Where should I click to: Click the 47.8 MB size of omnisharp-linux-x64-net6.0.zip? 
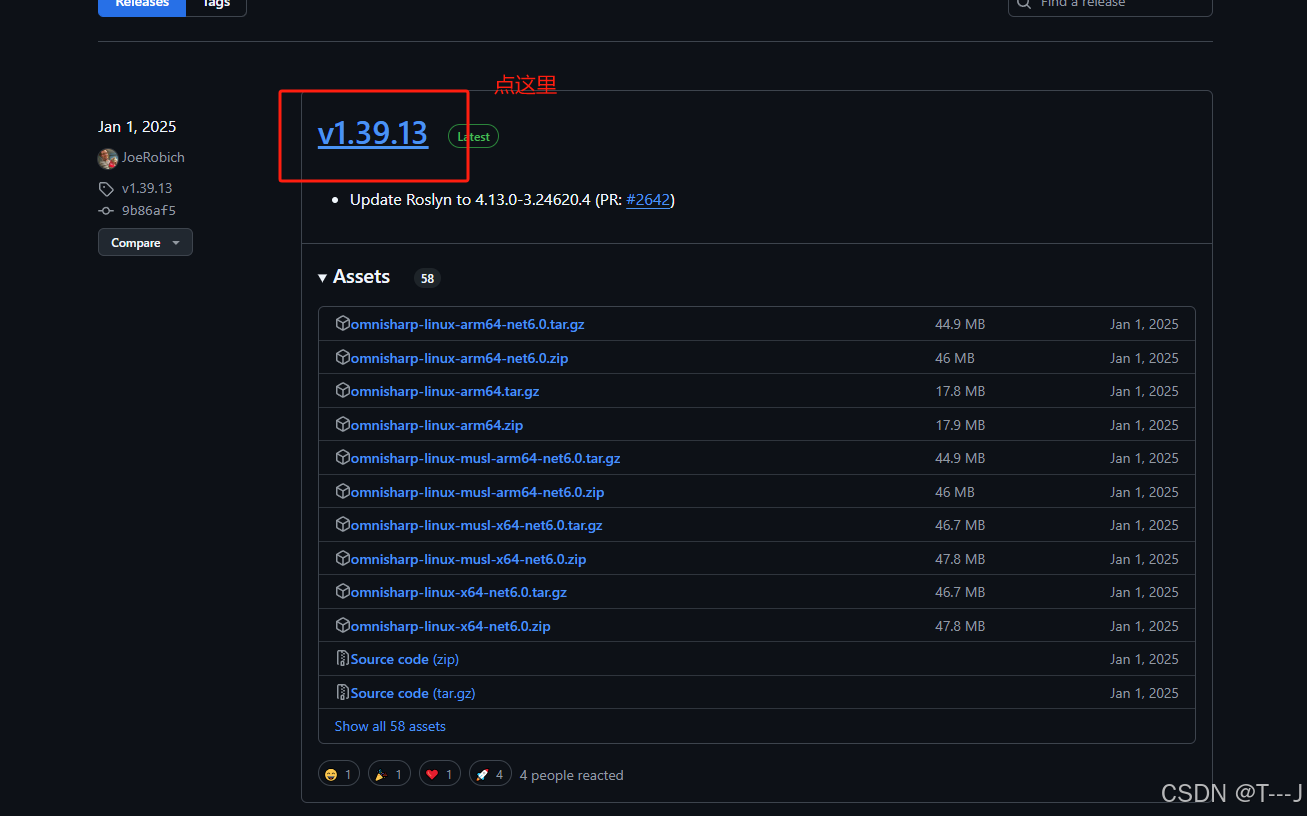(x=960, y=626)
